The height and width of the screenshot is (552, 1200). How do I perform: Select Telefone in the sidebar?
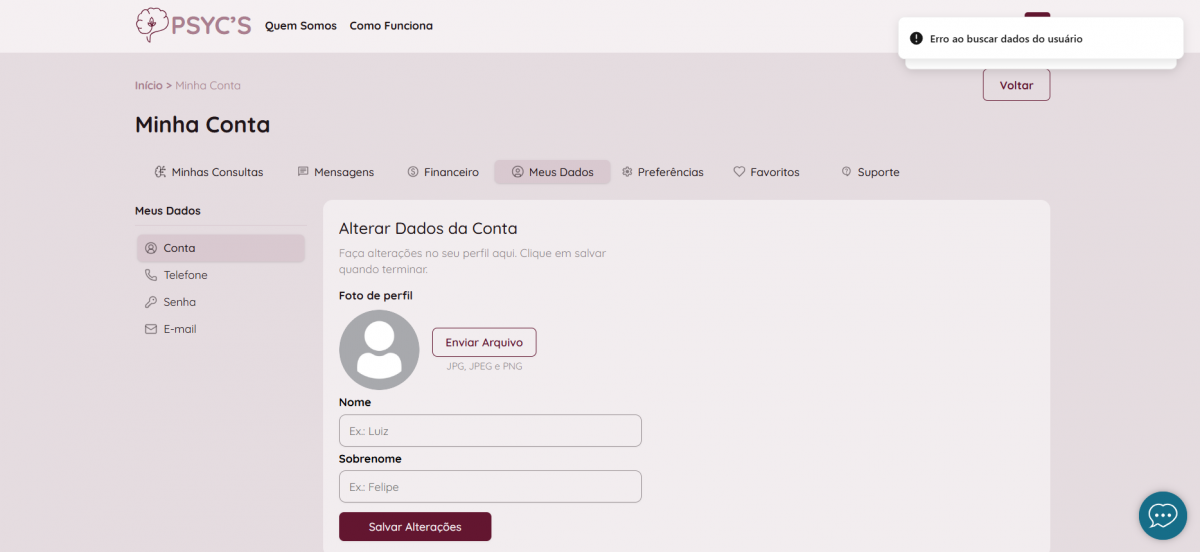pyautogui.click(x=185, y=275)
